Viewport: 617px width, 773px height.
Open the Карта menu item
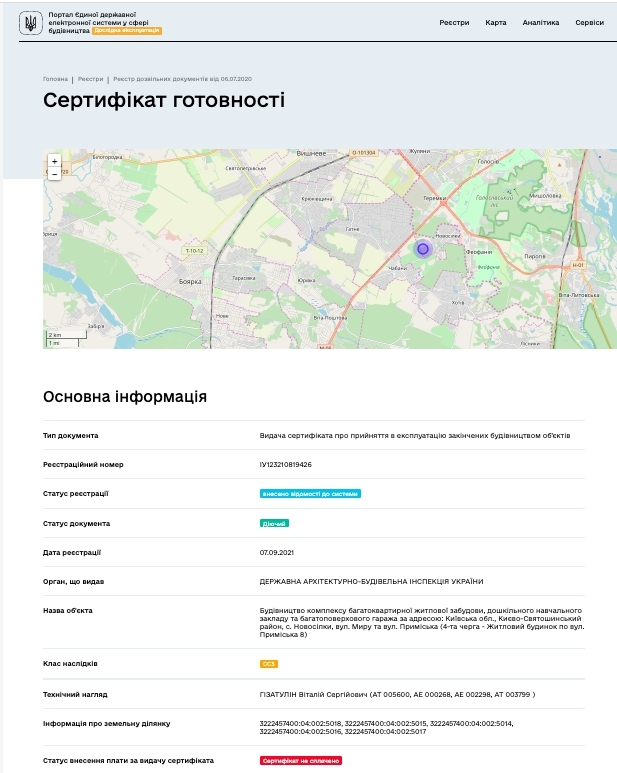(495, 23)
